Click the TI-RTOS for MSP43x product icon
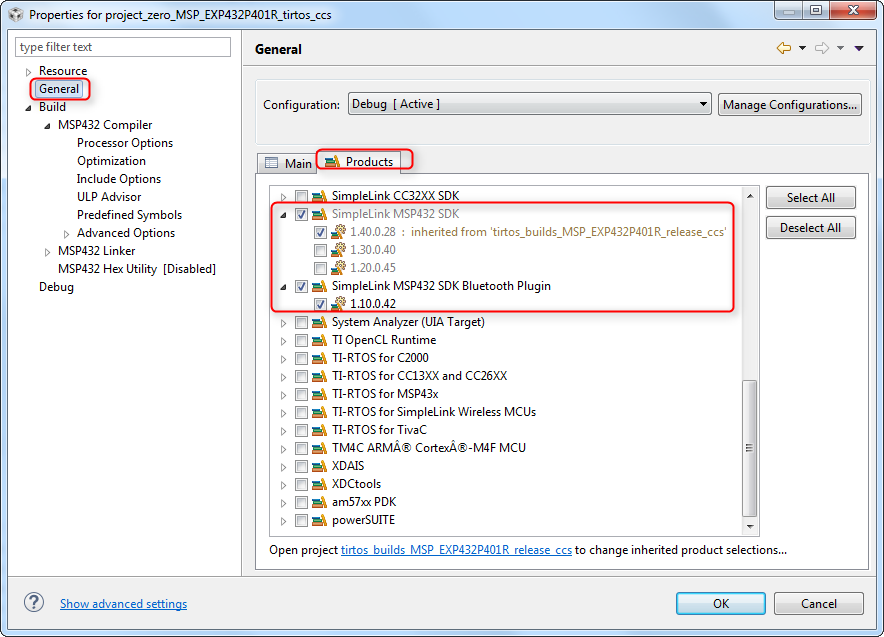 [320, 395]
